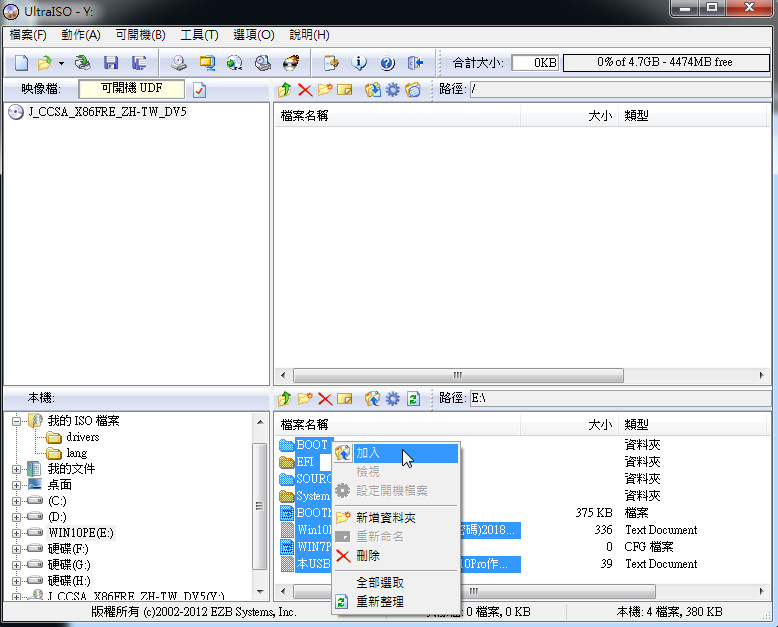The image size is (778, 627).
Task: Click the Save floppy disk icon
Action: tap(111, 63)
